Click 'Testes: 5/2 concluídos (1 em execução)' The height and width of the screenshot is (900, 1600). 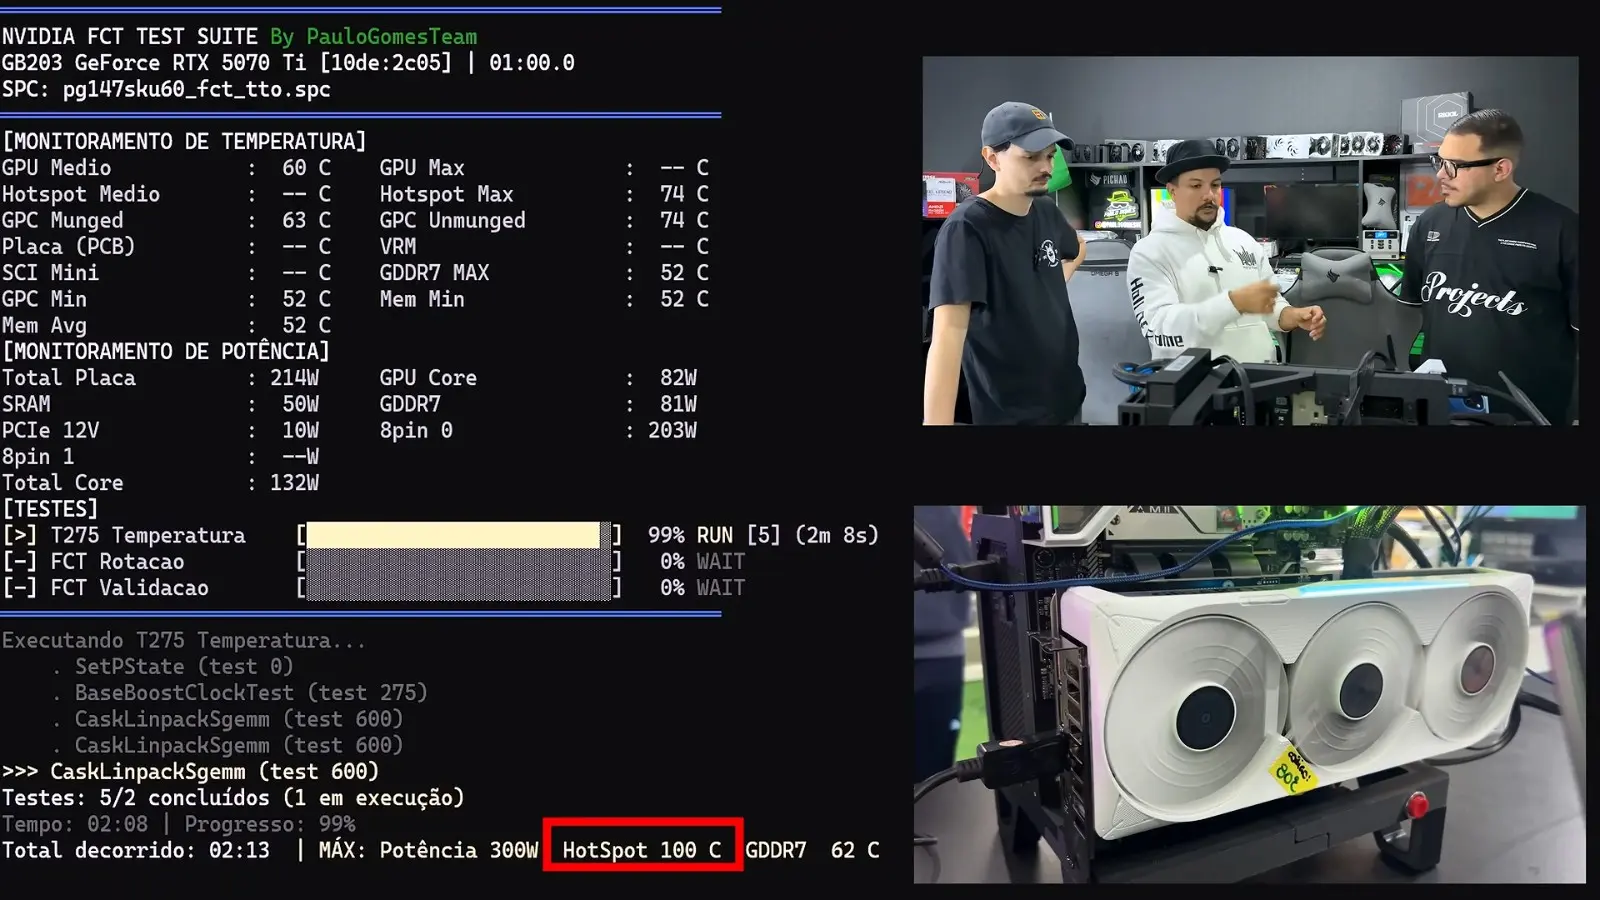[x=233, y=797]
